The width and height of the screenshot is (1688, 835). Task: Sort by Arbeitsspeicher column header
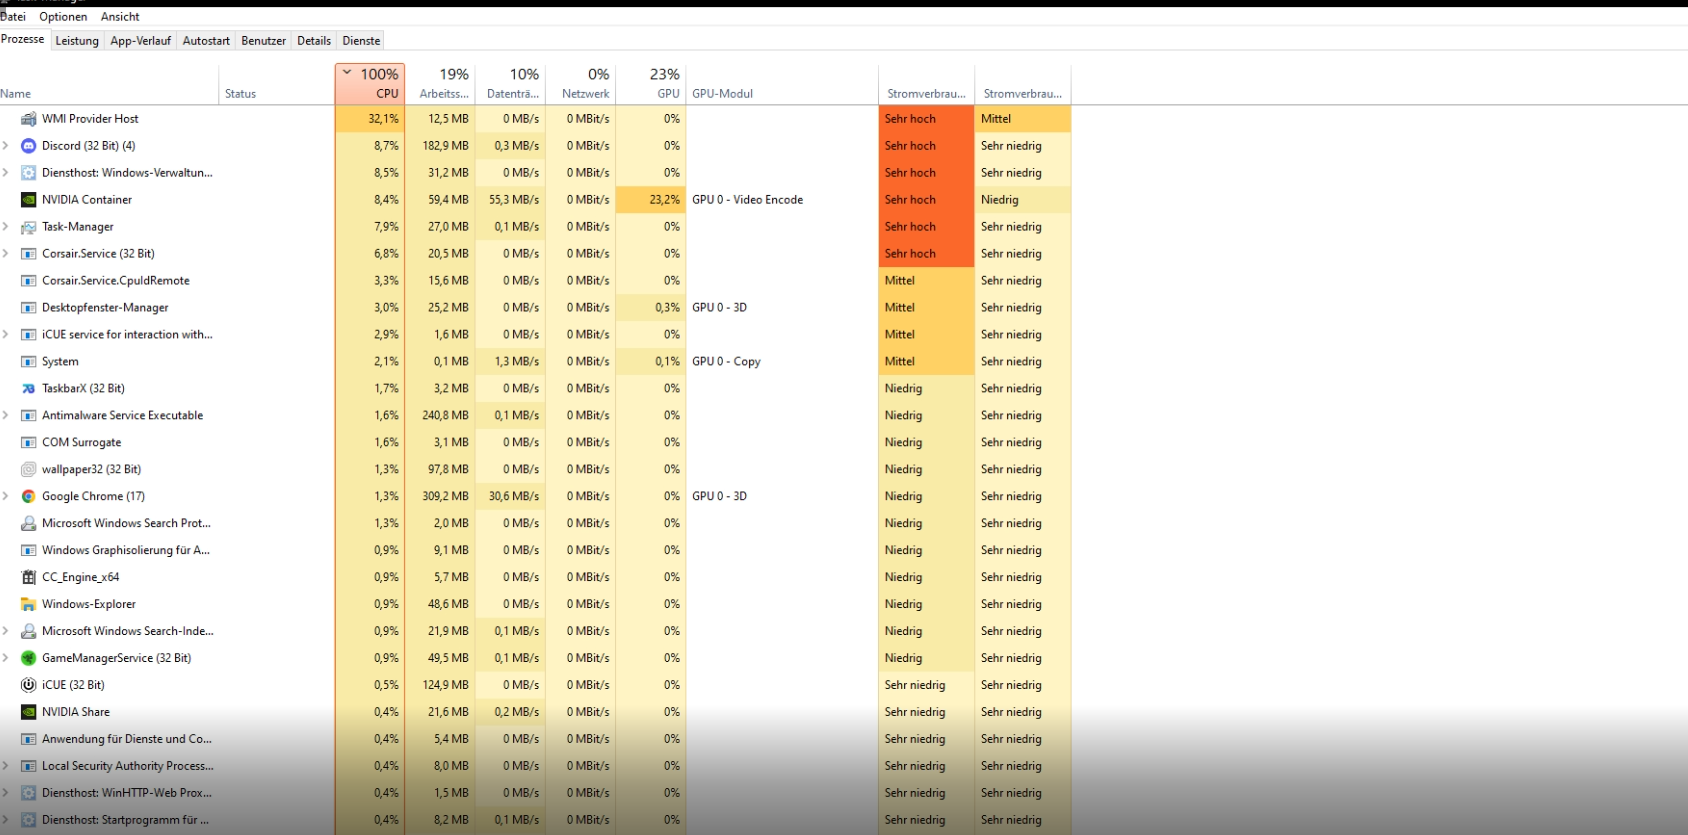(440, 84)
